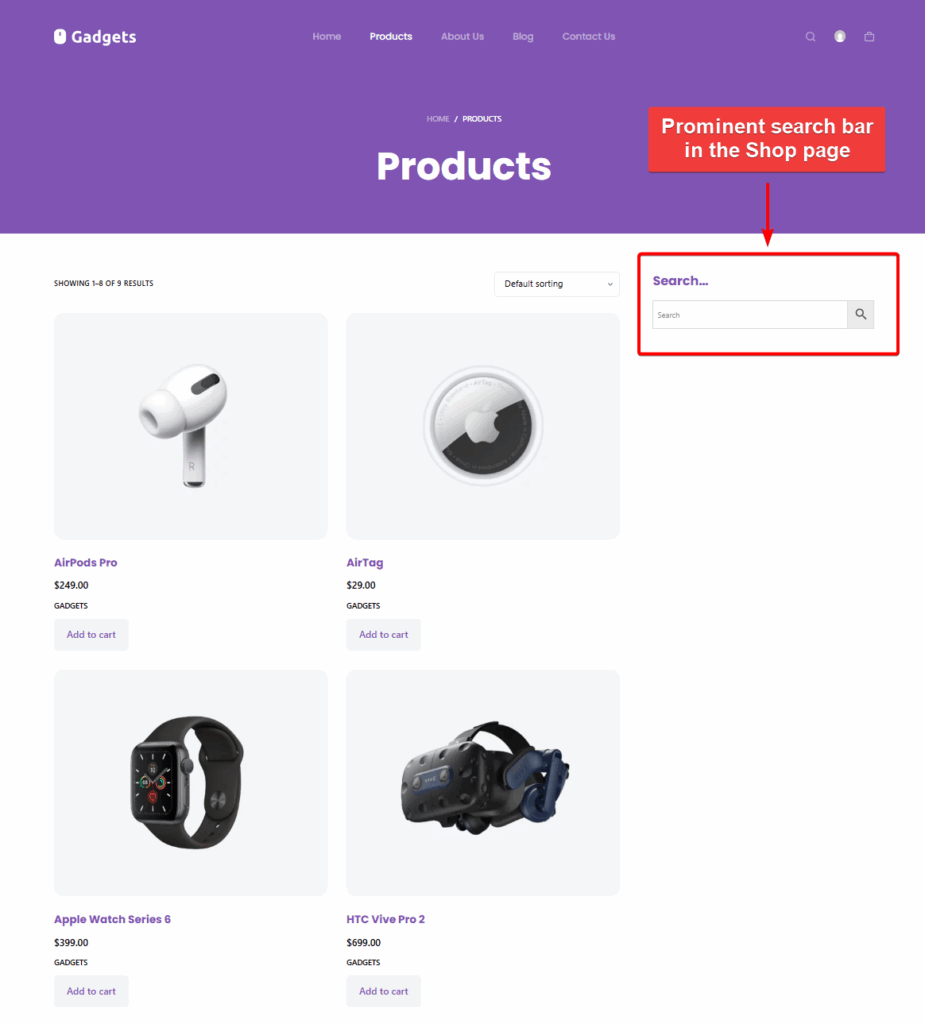Click the Gadgets logo icon
The width and height of the screenshot is (925, 1024).
pyautogui.click(x=59, y=36)
